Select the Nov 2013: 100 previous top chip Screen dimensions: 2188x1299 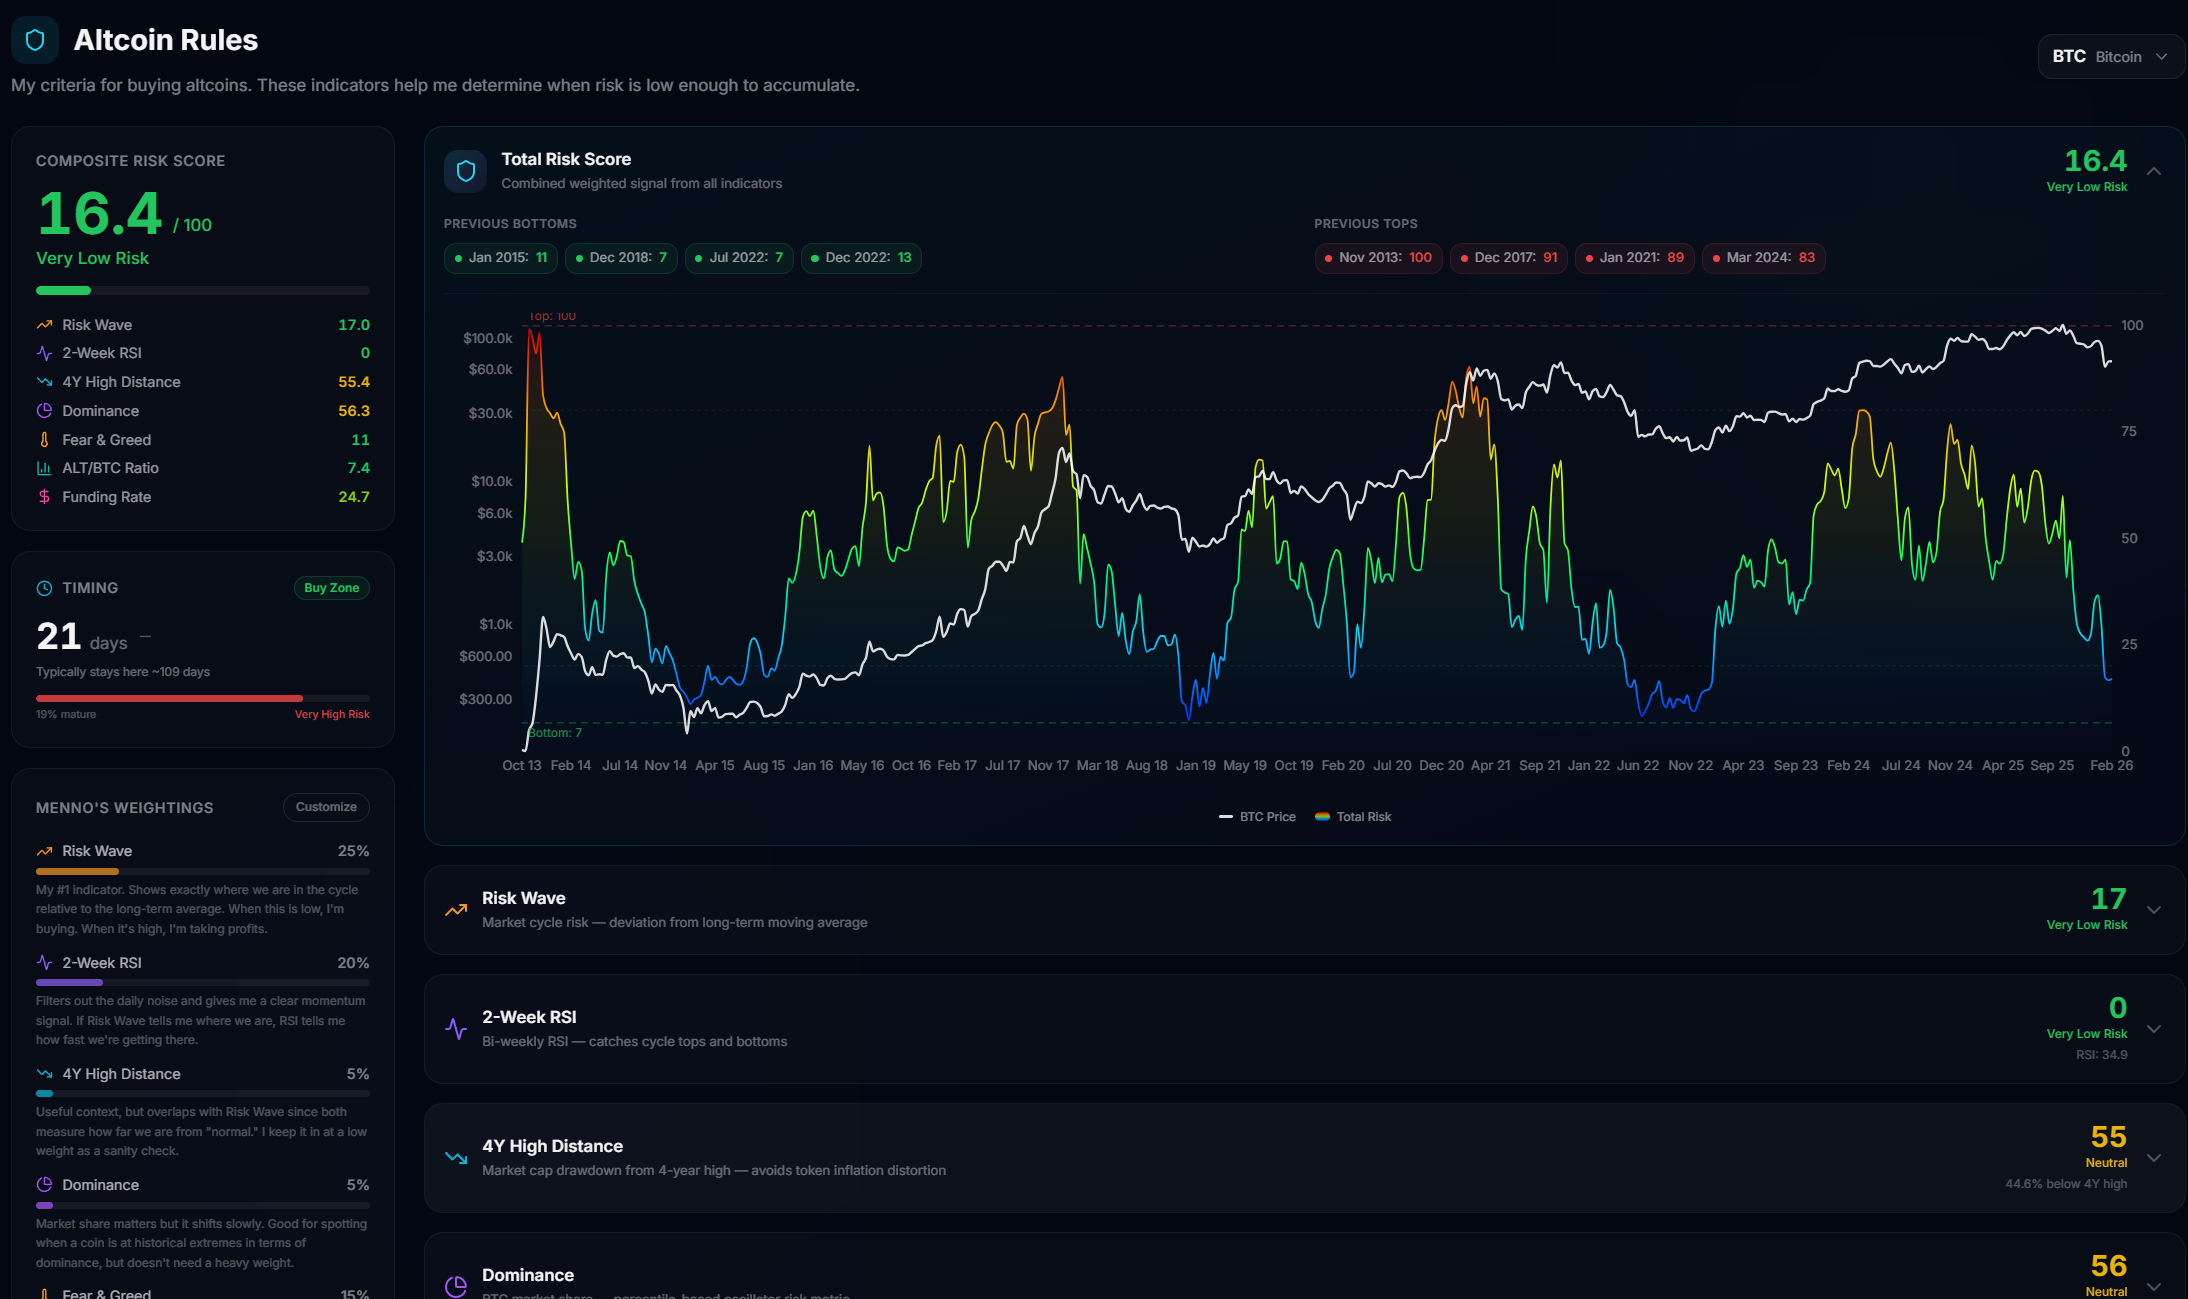(1377, 258)
